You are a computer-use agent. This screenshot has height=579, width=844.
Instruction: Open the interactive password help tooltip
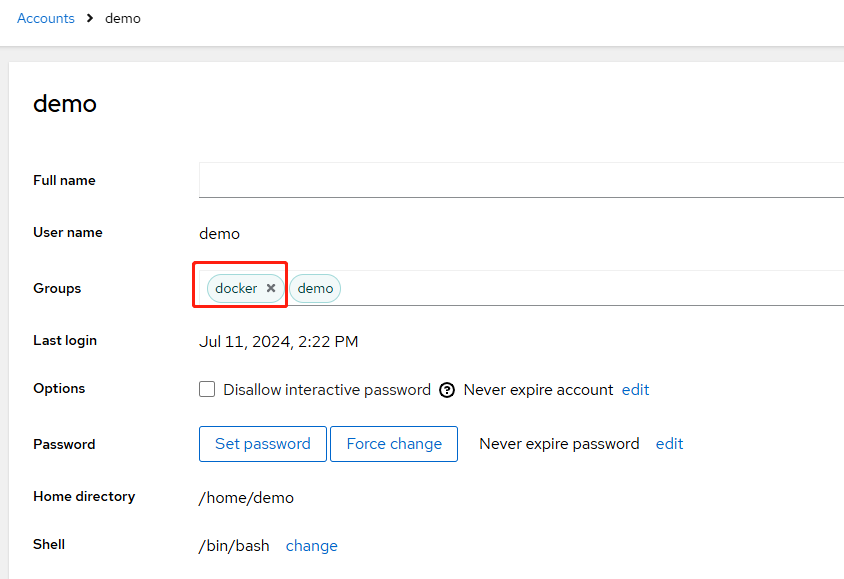(x=447, y=389)
